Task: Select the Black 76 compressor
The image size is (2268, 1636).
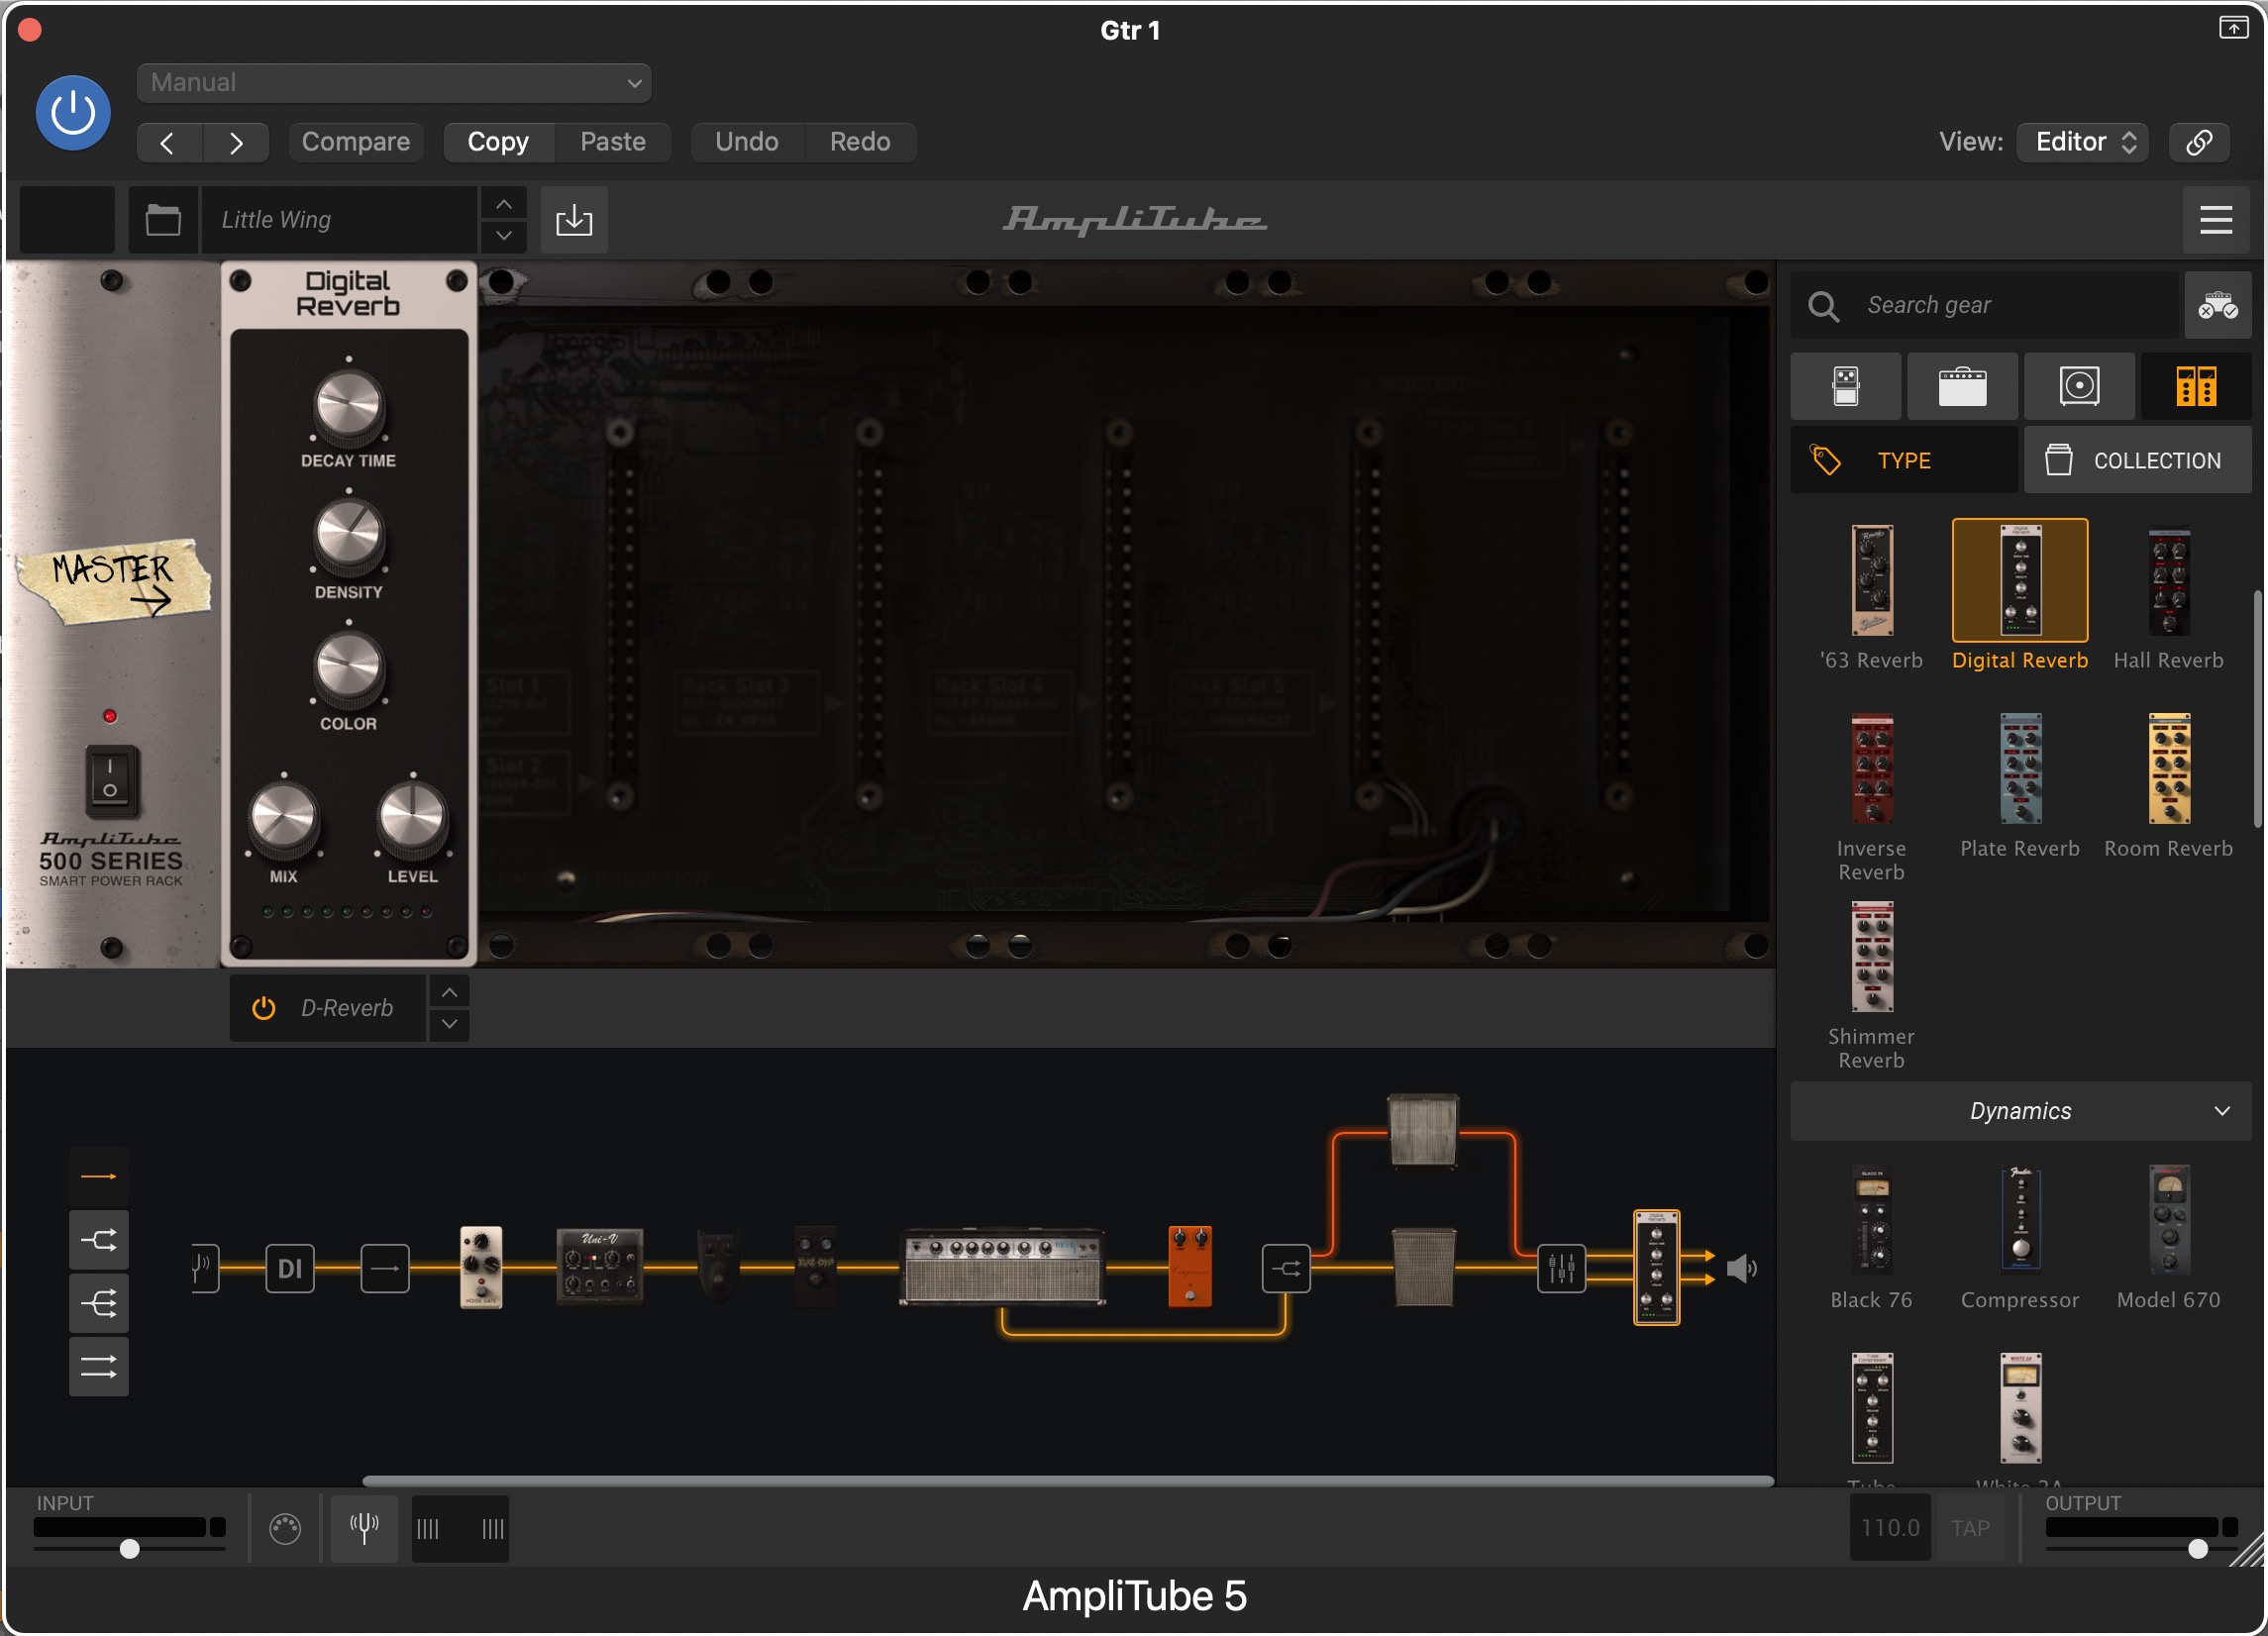Action: pos(1872,1238)
